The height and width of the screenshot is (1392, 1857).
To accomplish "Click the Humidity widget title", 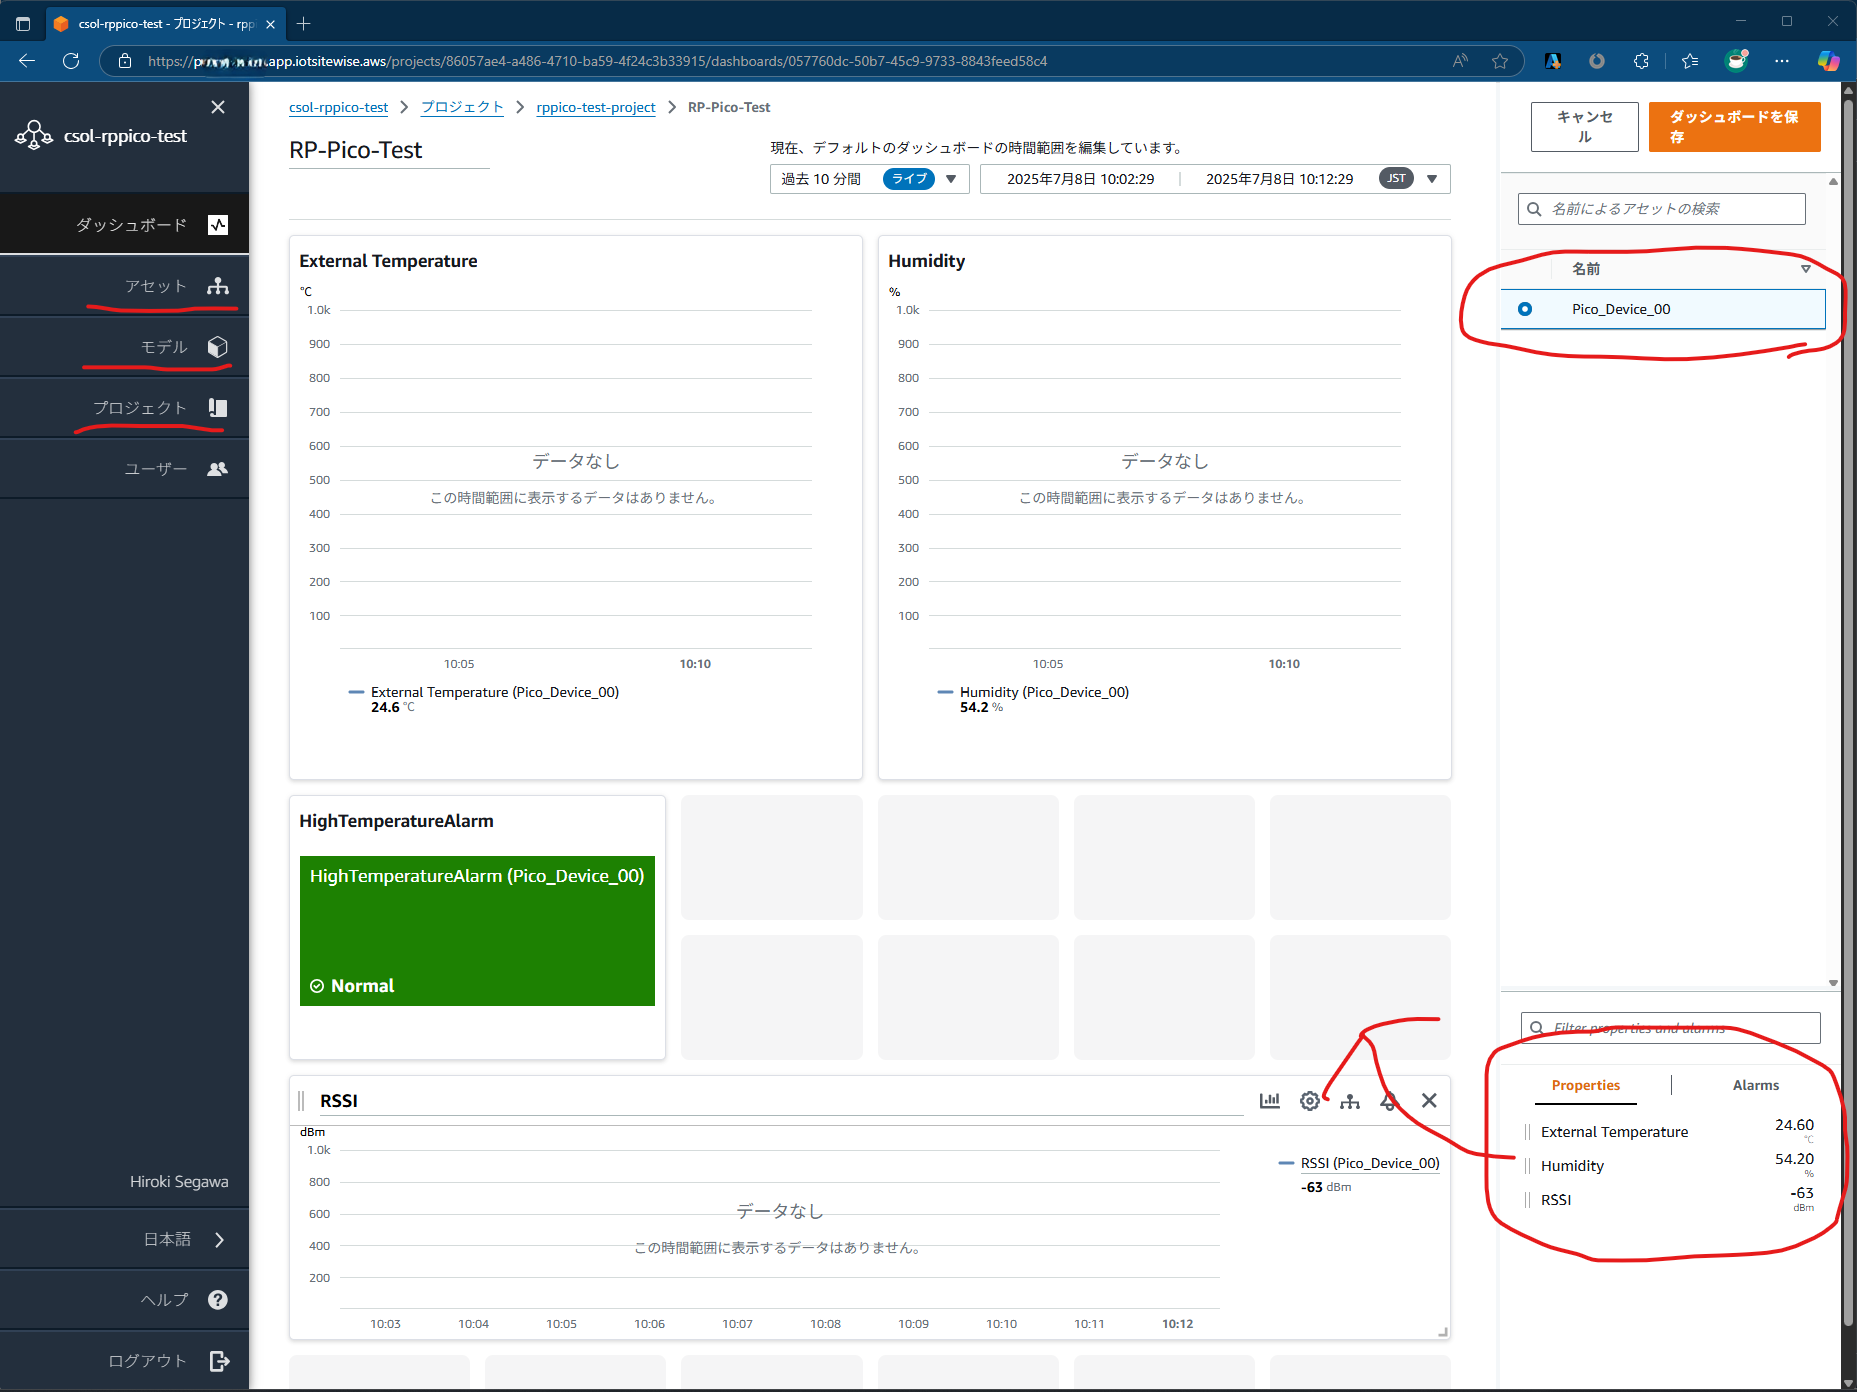I will (926, 261).
